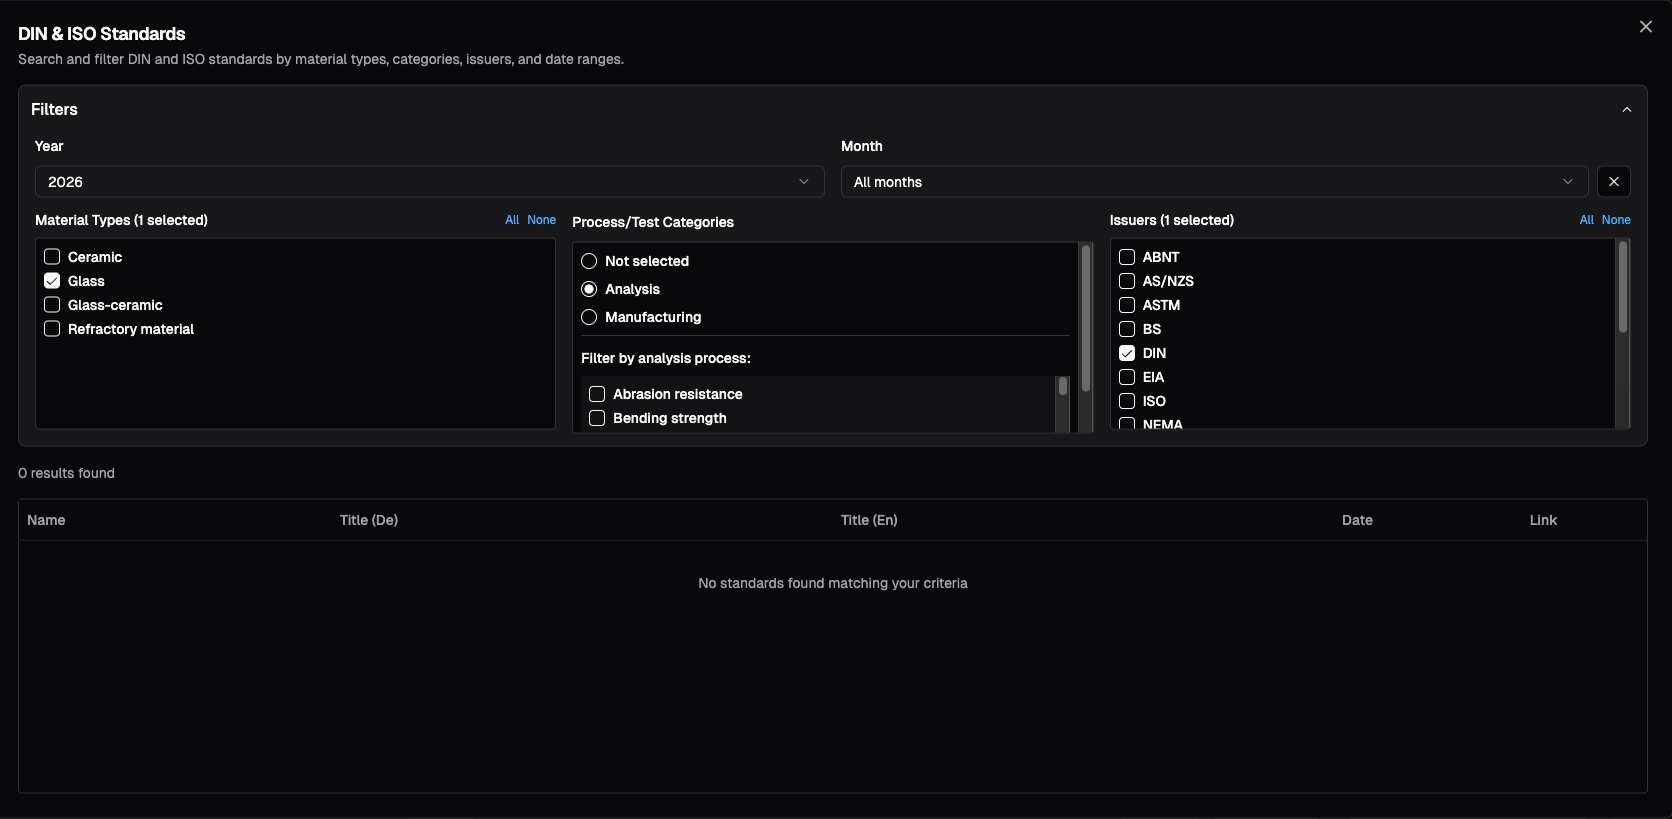Screen dimensions: 1672x819
Task: Check the Ceramic material type
Action: [x=53, y=257]
